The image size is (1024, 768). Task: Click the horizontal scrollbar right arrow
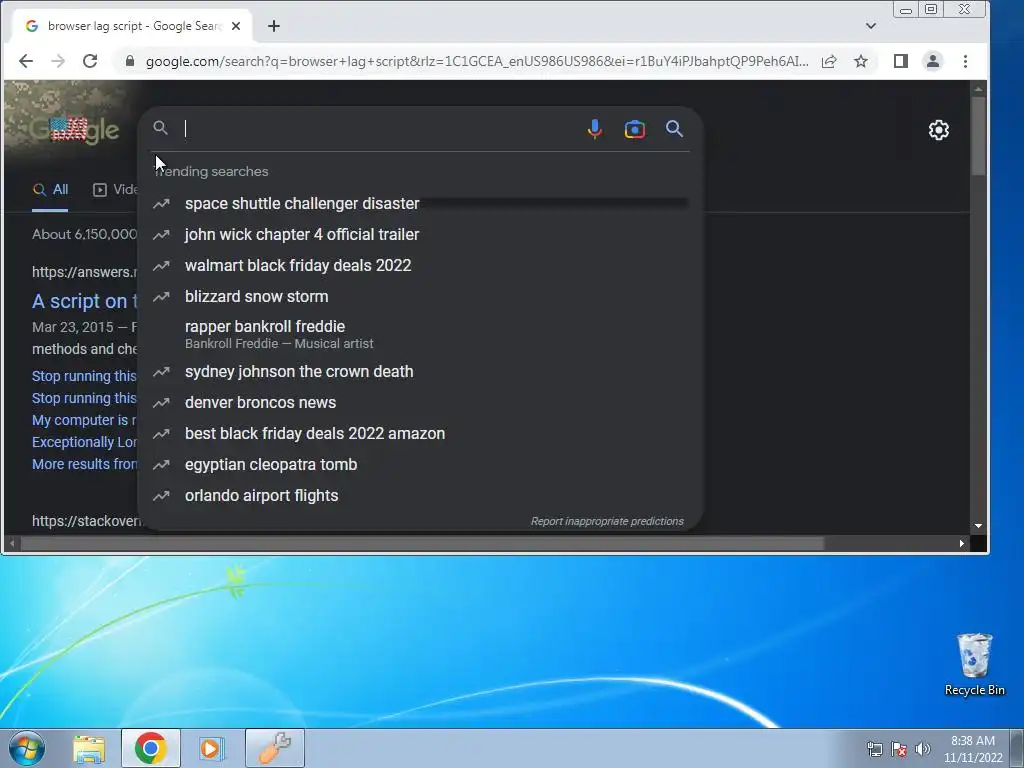tap(961, 543)
